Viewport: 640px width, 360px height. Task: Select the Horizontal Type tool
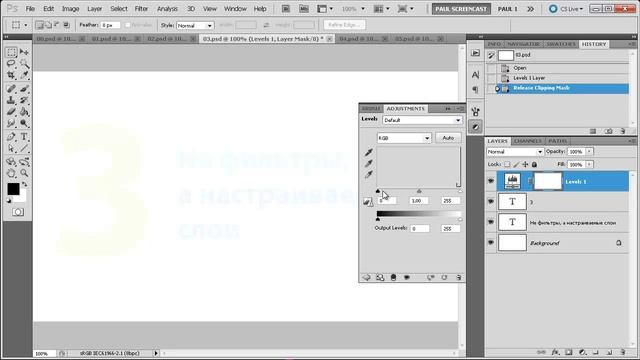point(24,137)
